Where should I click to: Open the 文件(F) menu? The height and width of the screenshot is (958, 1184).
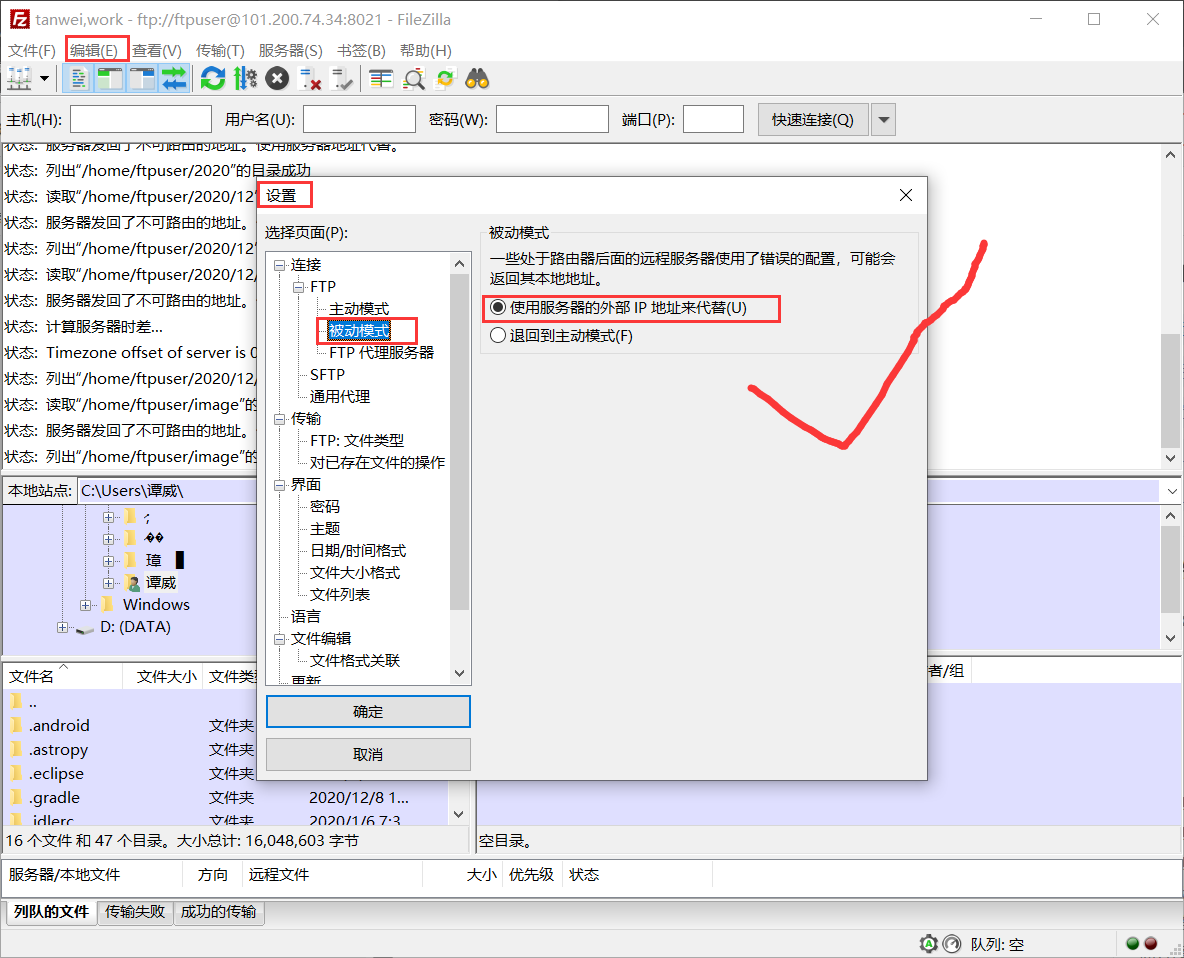32,51
